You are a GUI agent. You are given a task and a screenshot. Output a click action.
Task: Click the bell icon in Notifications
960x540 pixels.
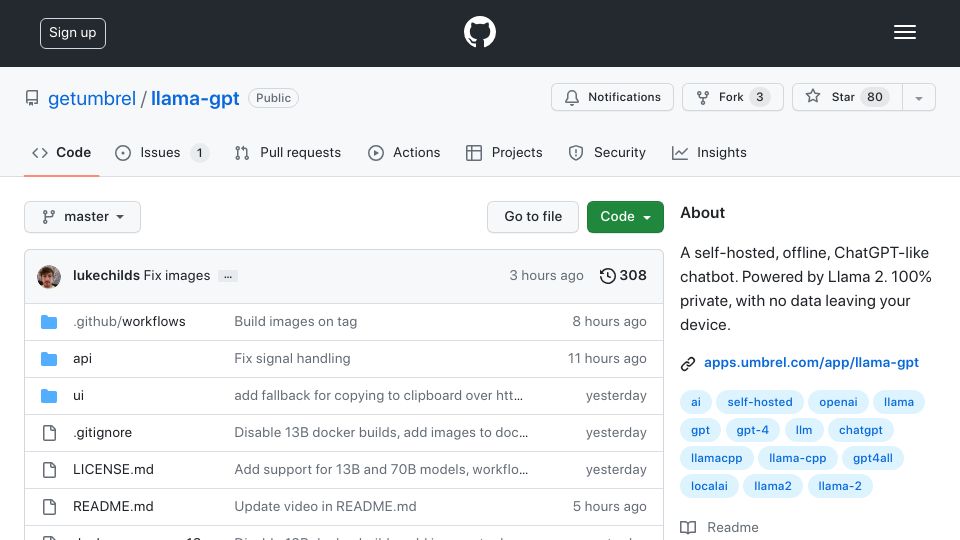click(571, 97)
